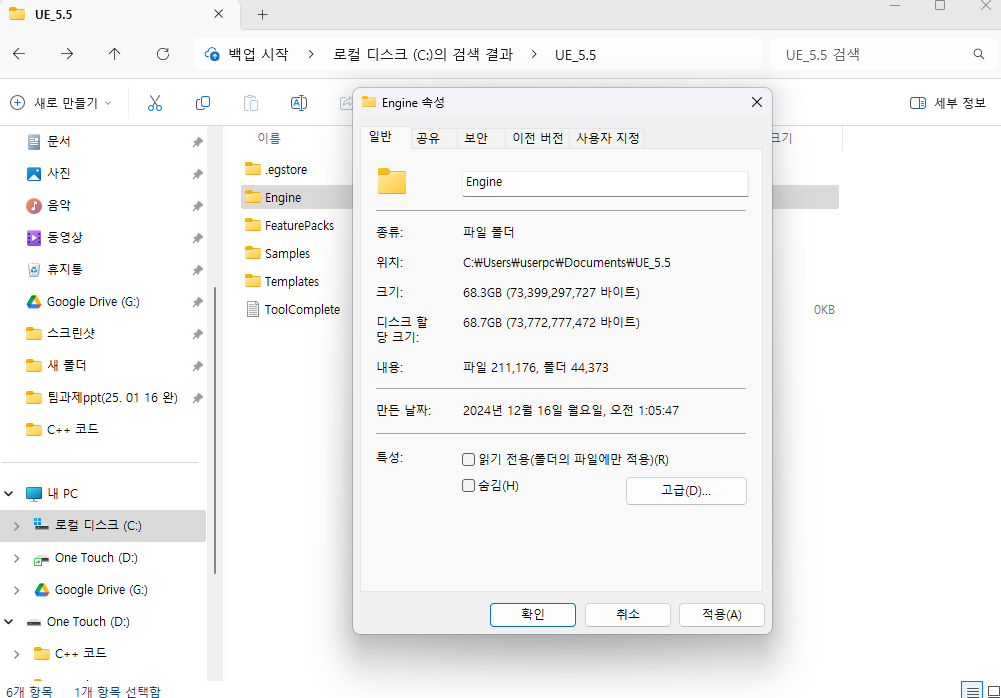Open the 스크린샷 folder
The width and height of the screenshot is (1001, 698).
(x=71, y=333)
